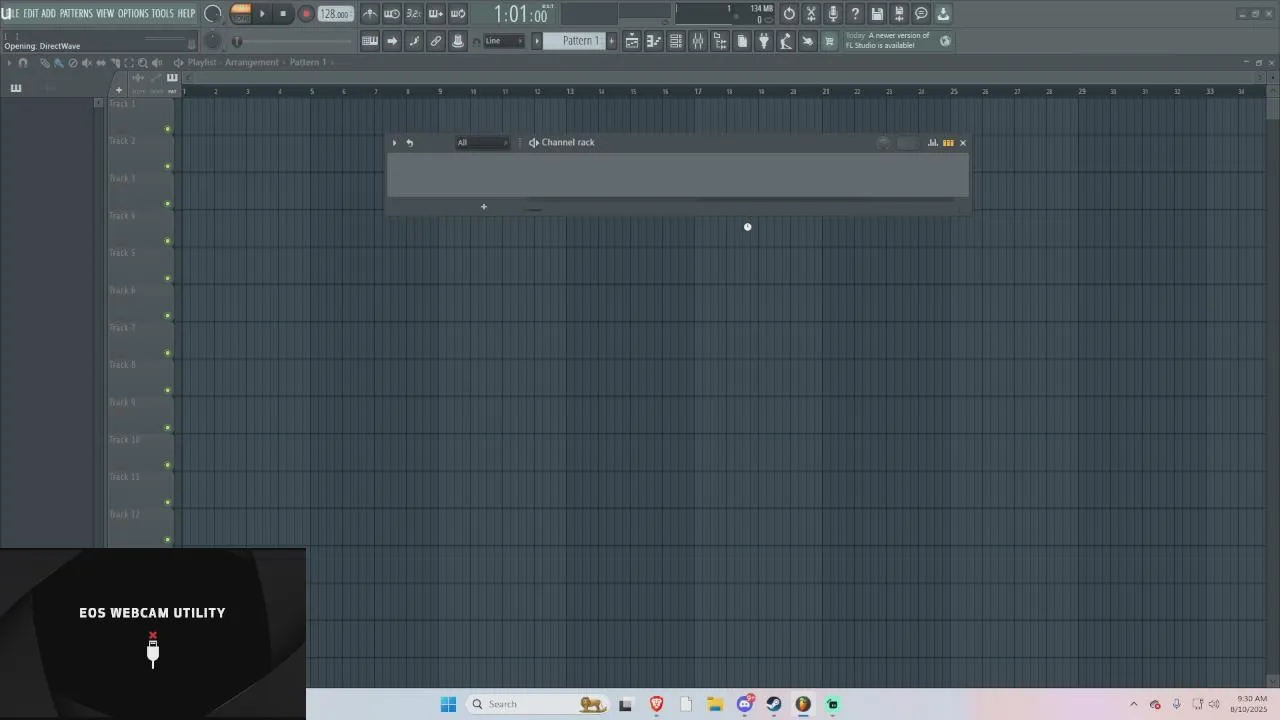Click the red Record button
The height and width of the screenshot is (720, 1280).
pyautogui.click(x=306, y=14)
